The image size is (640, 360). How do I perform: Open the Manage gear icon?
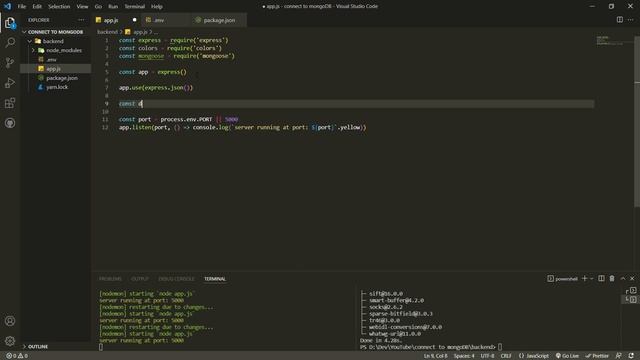pos(10,341)
